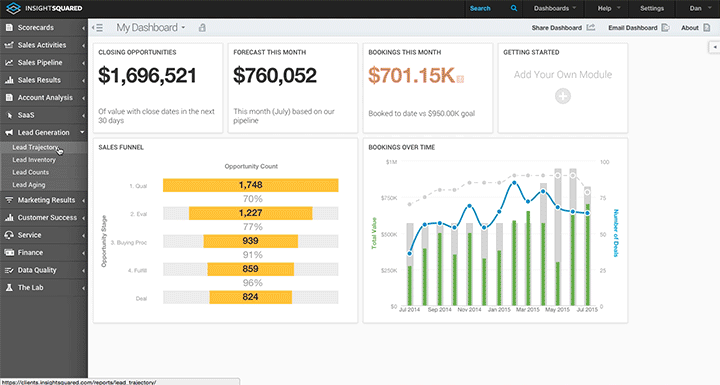Click the search magnifier icon
This screenshot has height=385, width=720.
514,8
